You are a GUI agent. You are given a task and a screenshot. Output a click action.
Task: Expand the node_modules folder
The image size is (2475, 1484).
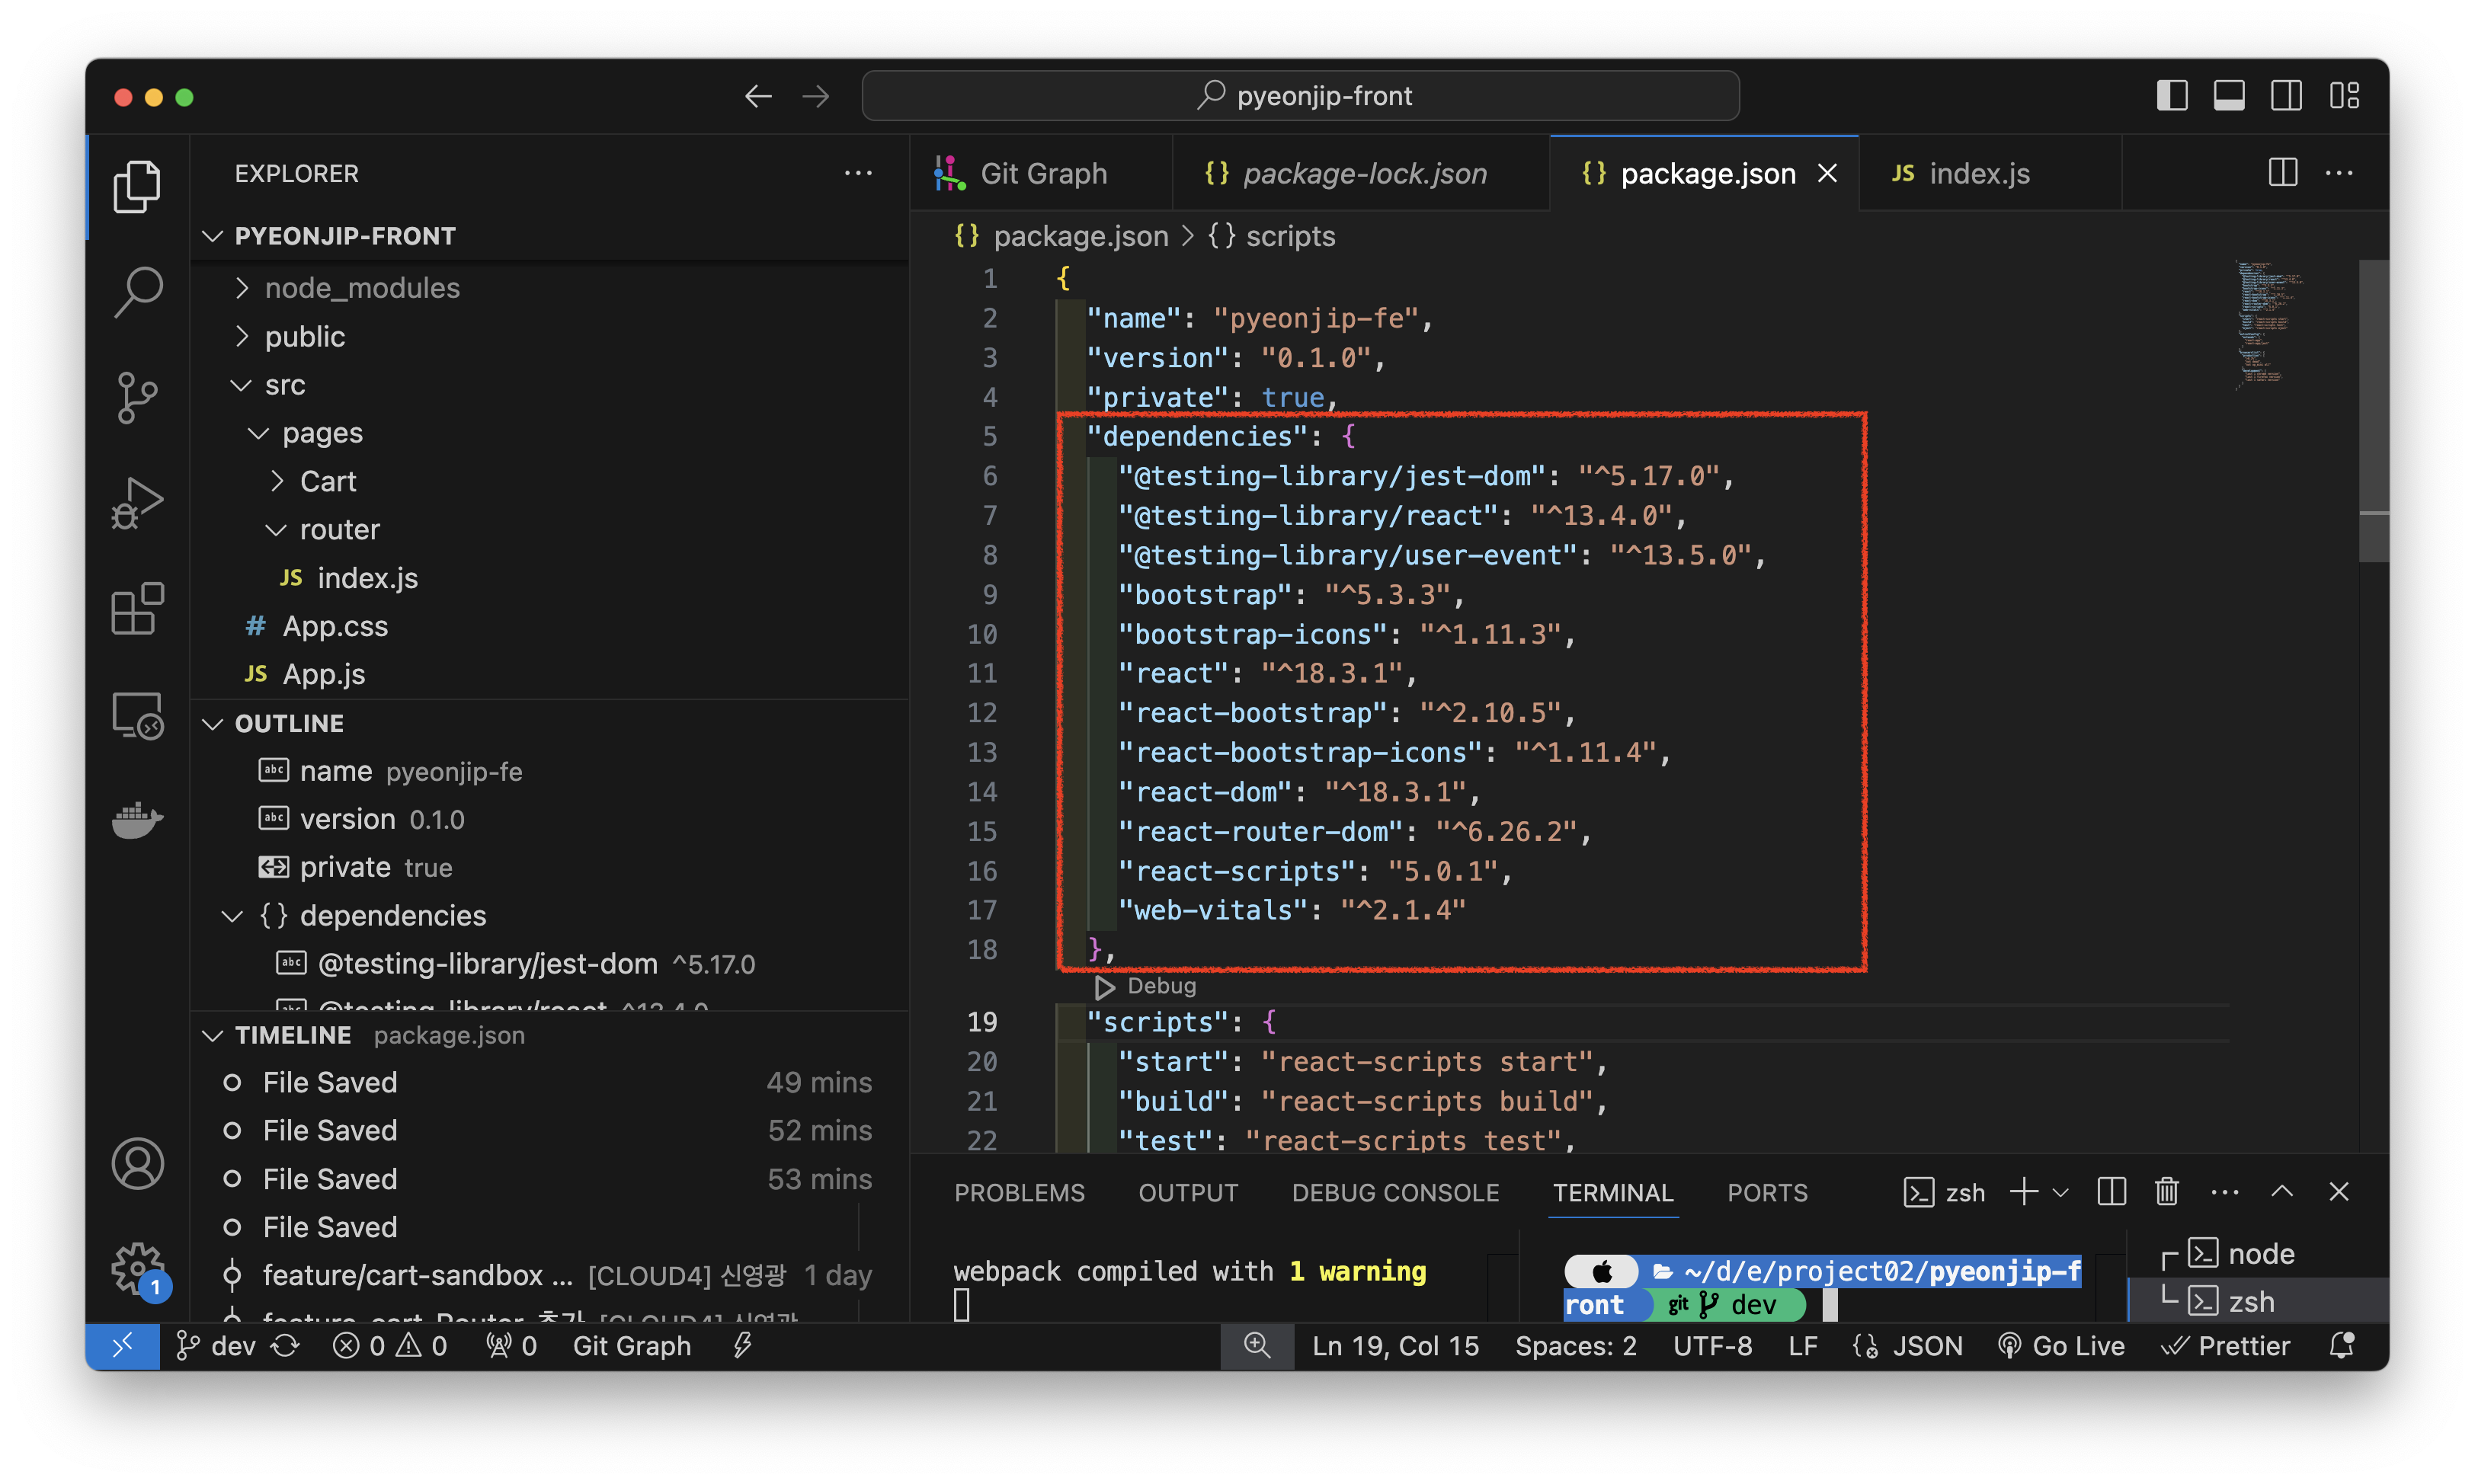(361, 288)
